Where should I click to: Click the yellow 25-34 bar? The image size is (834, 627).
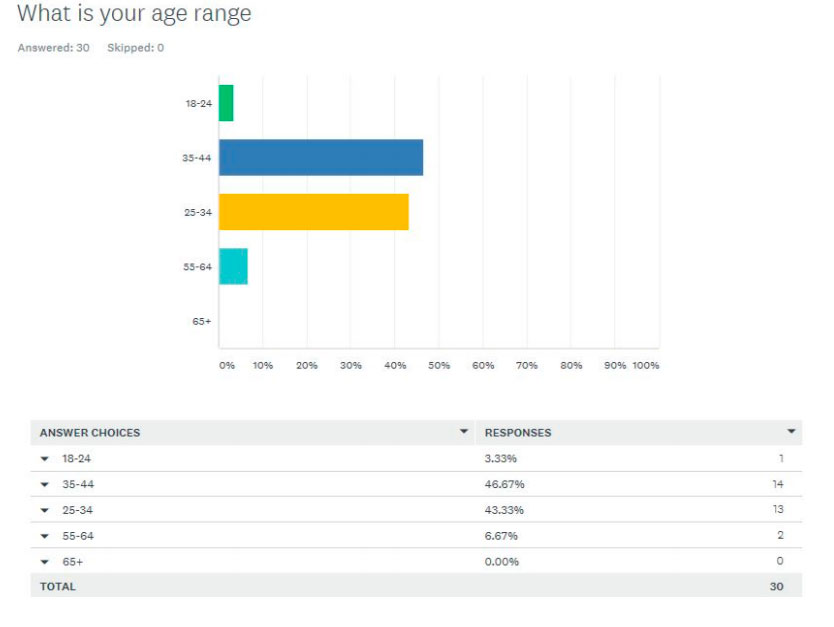click(313, 212)
